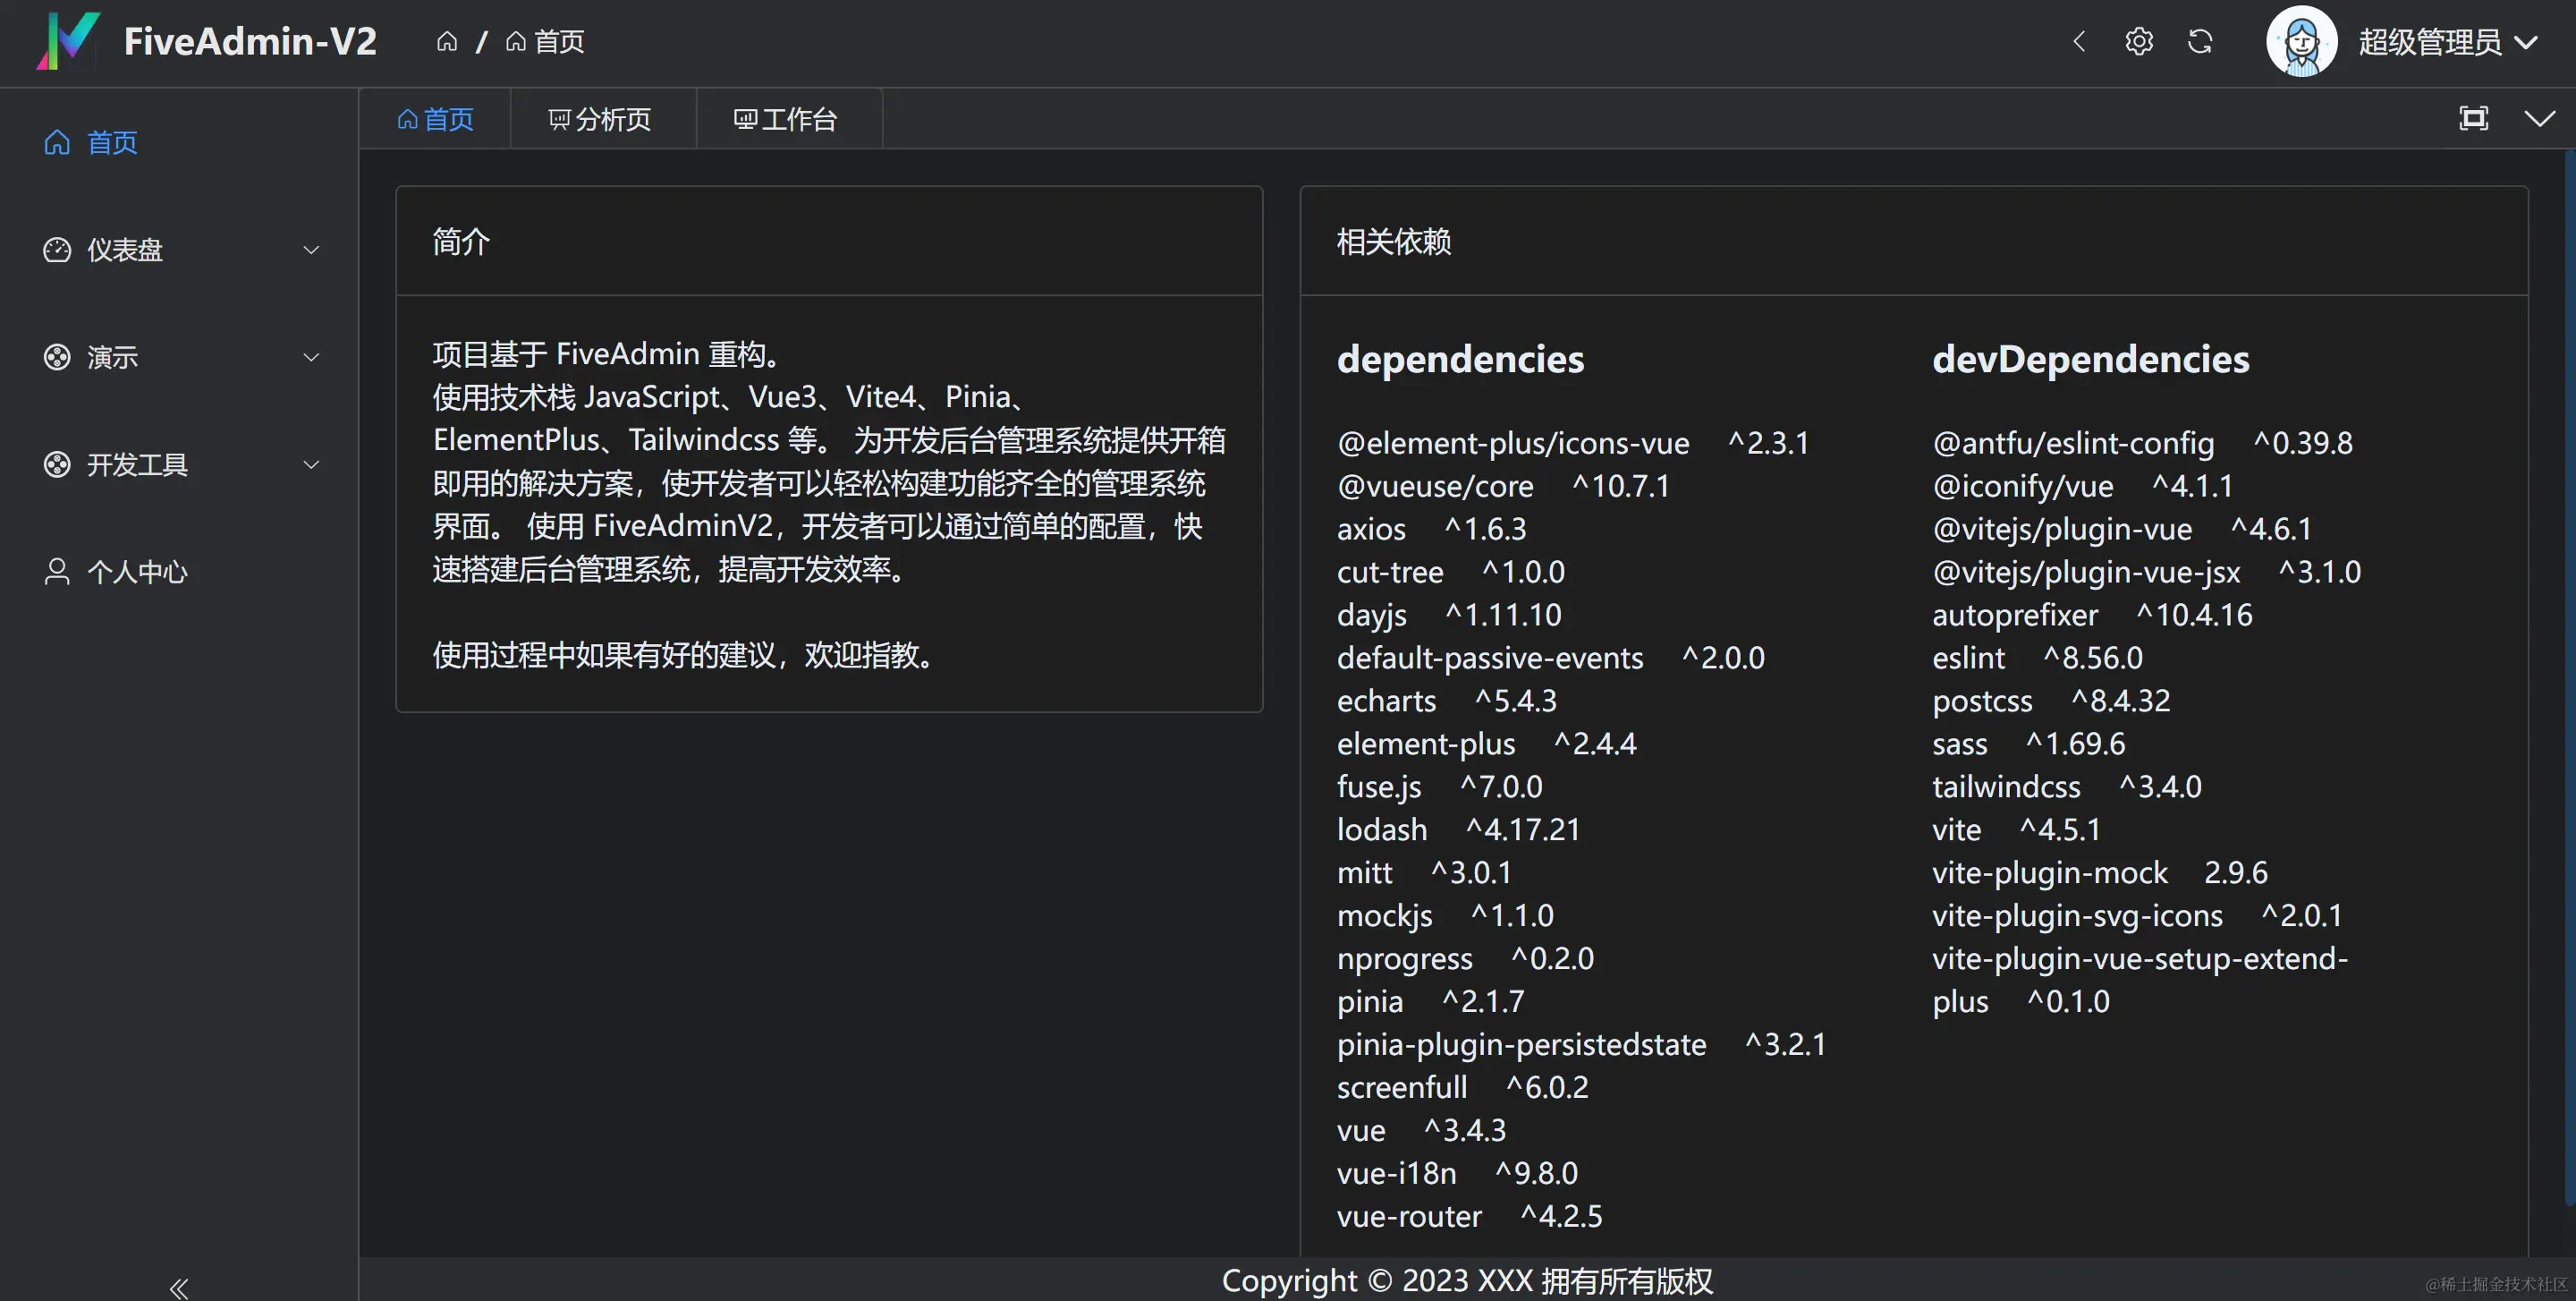Switch to the 分析页 tab
Screen dimensions: 2576x1301
(601, 120)
